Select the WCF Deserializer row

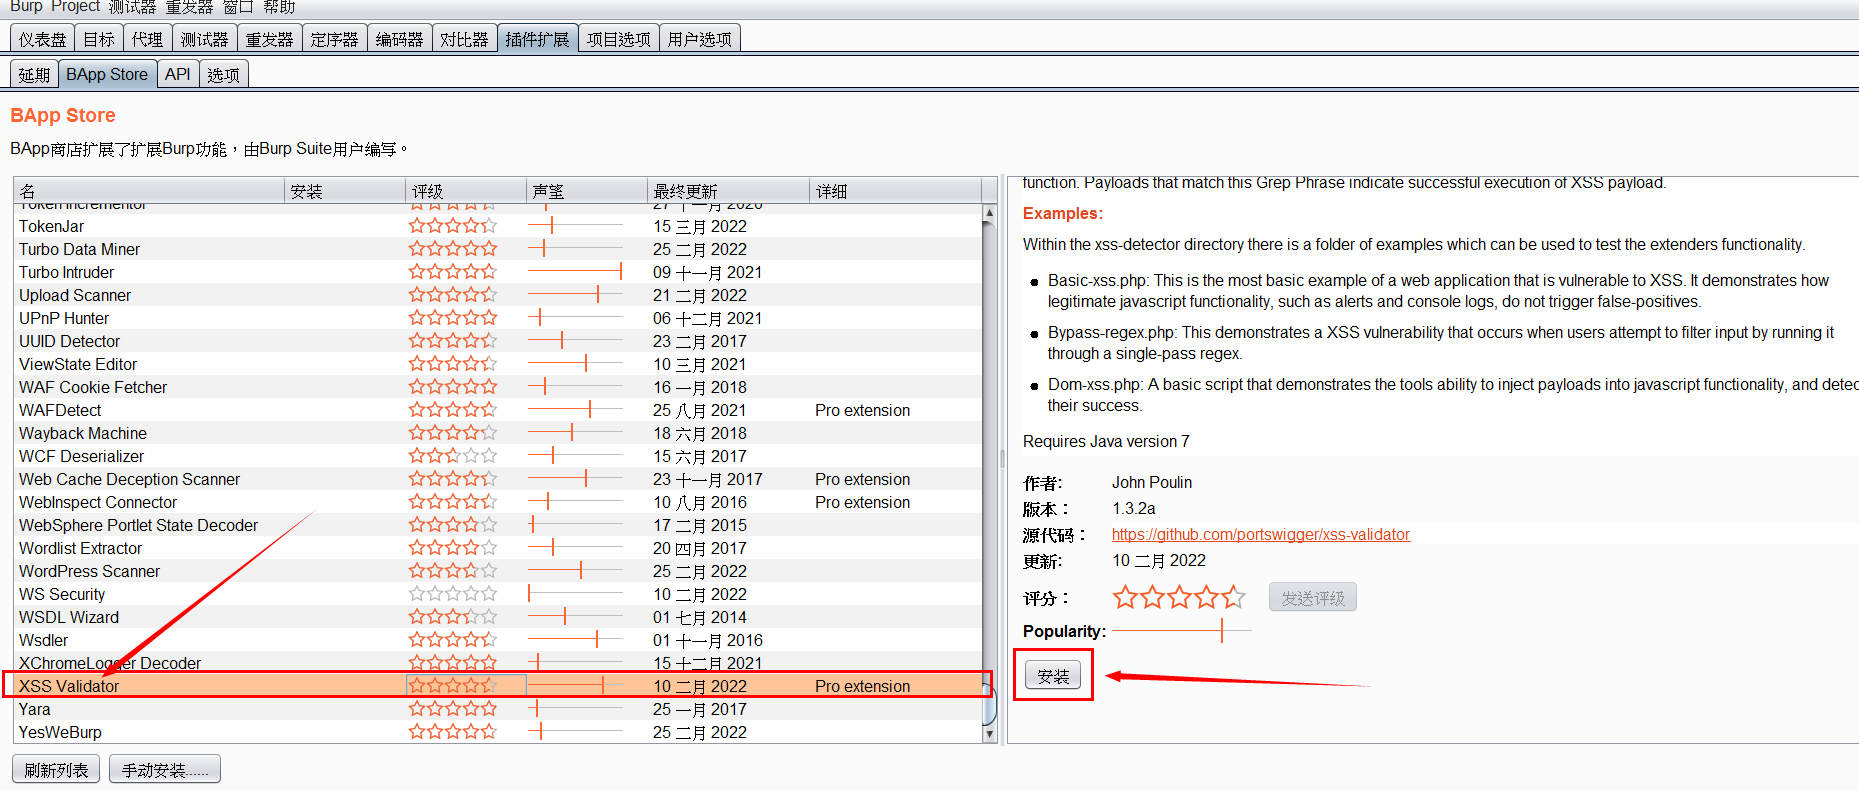pos(498,456)
